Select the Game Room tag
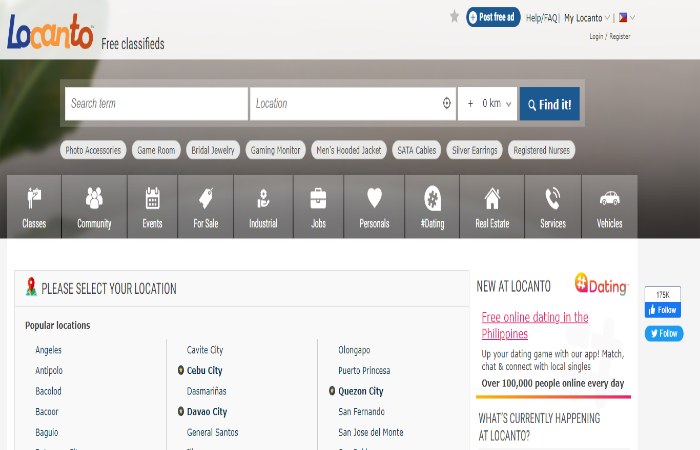 [156, 150]
